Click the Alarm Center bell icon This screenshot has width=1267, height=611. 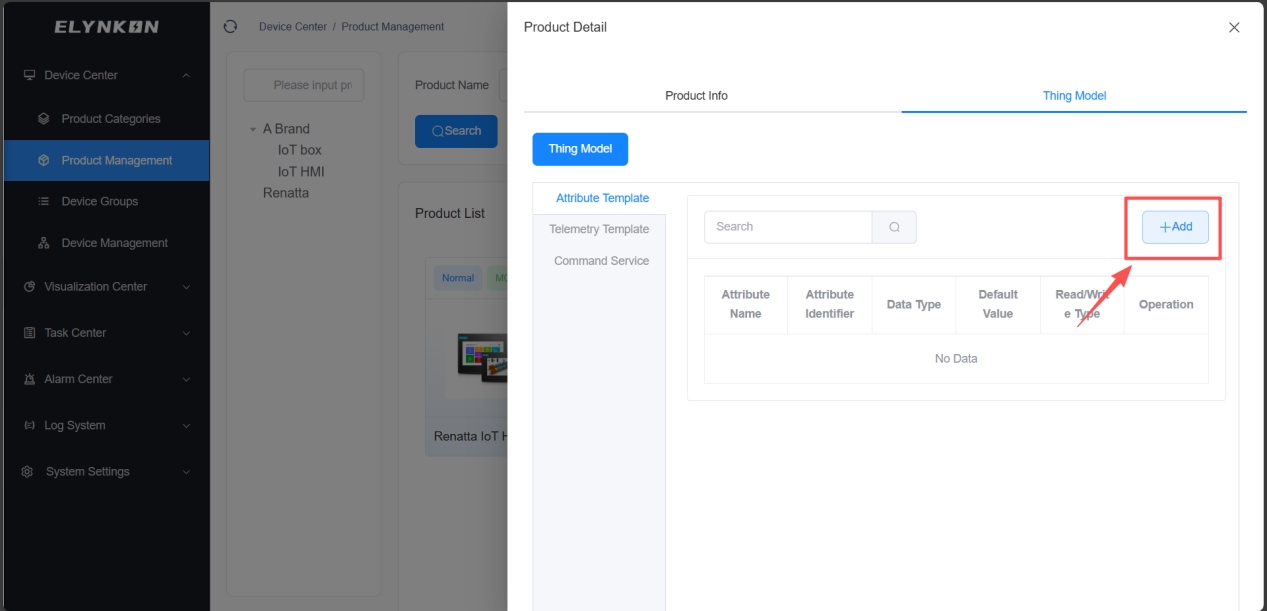[x=29, y=379]
